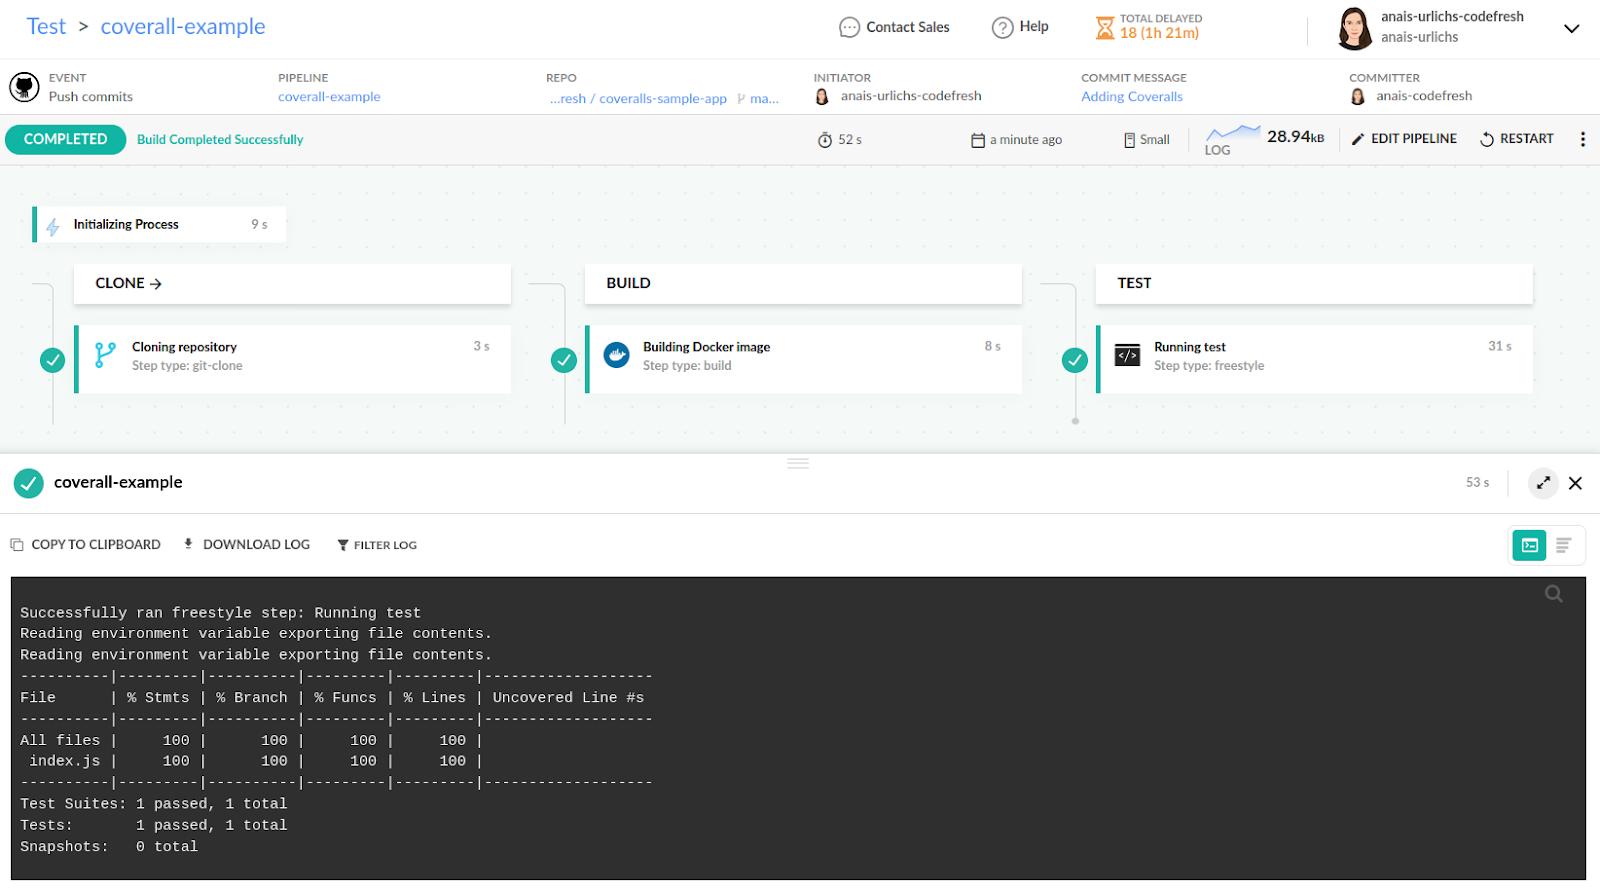Screen dimensions: 1600x891
Task: Click DOWNLOAD LOG
Action: point(247,545)
